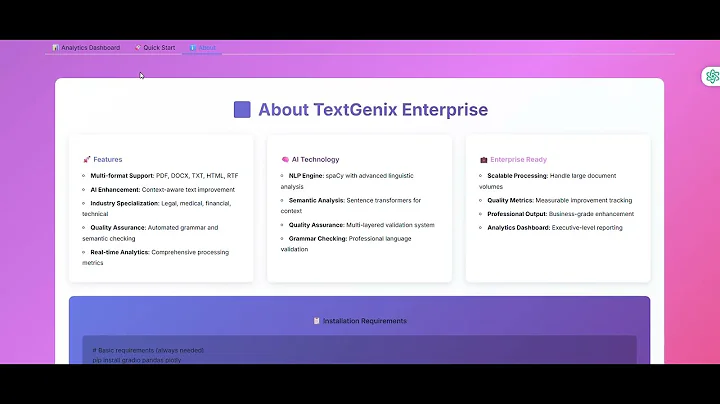Click the brain icon next to AI Technology
The width and height of the screenshot is (720, 404).
pos(285,159)
